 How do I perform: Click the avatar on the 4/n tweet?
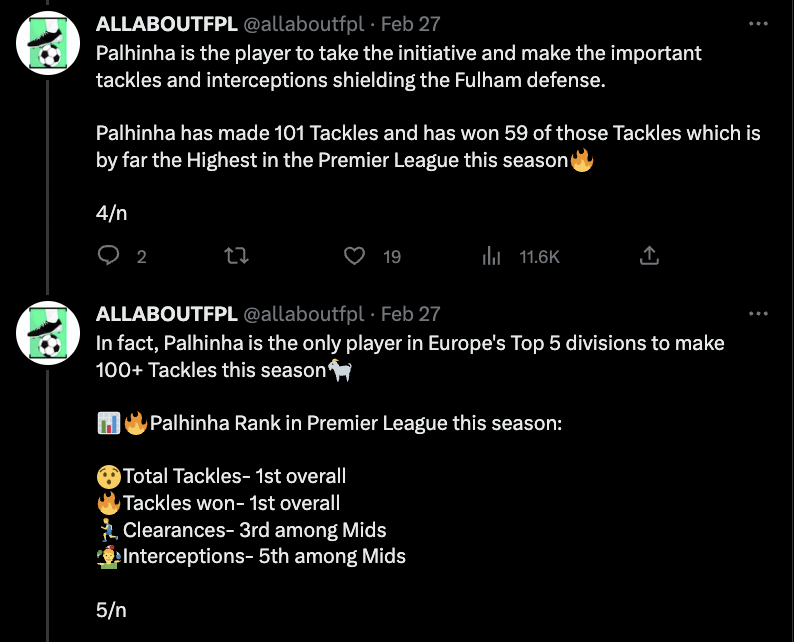click(x=49, y=41)
